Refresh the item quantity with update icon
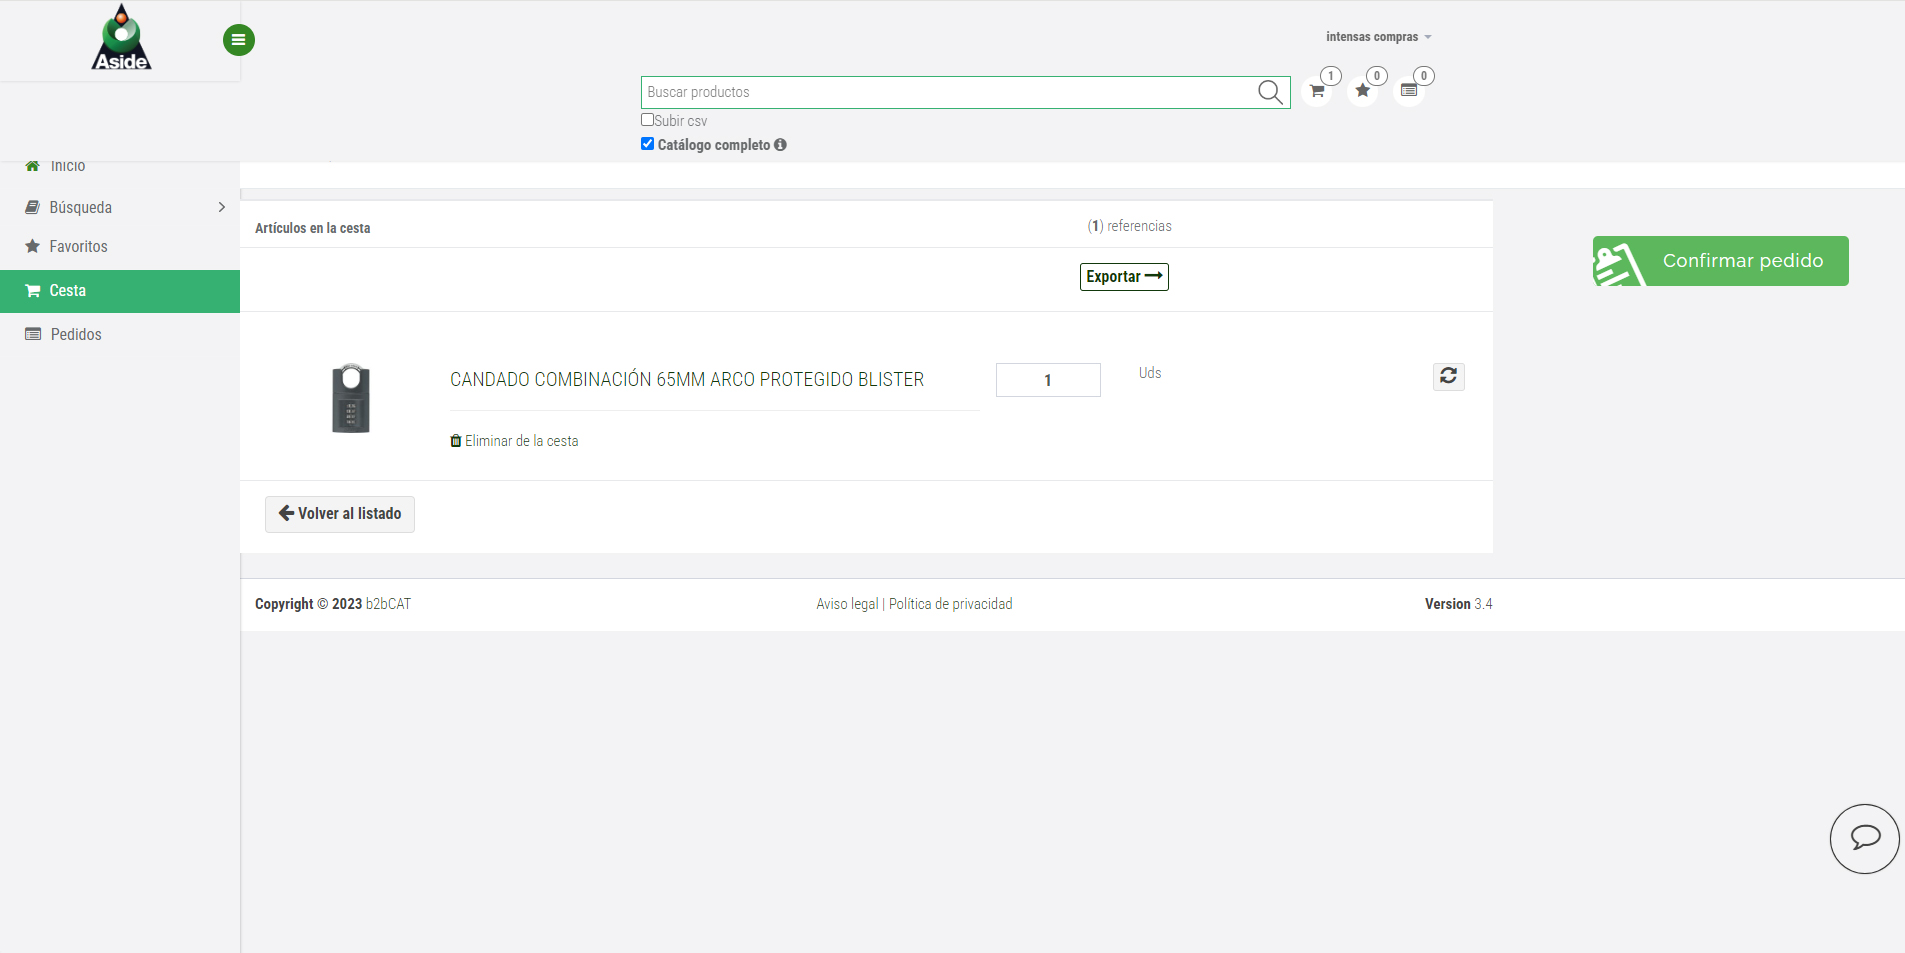The image size is (1905, 953). click(1448, 376)
